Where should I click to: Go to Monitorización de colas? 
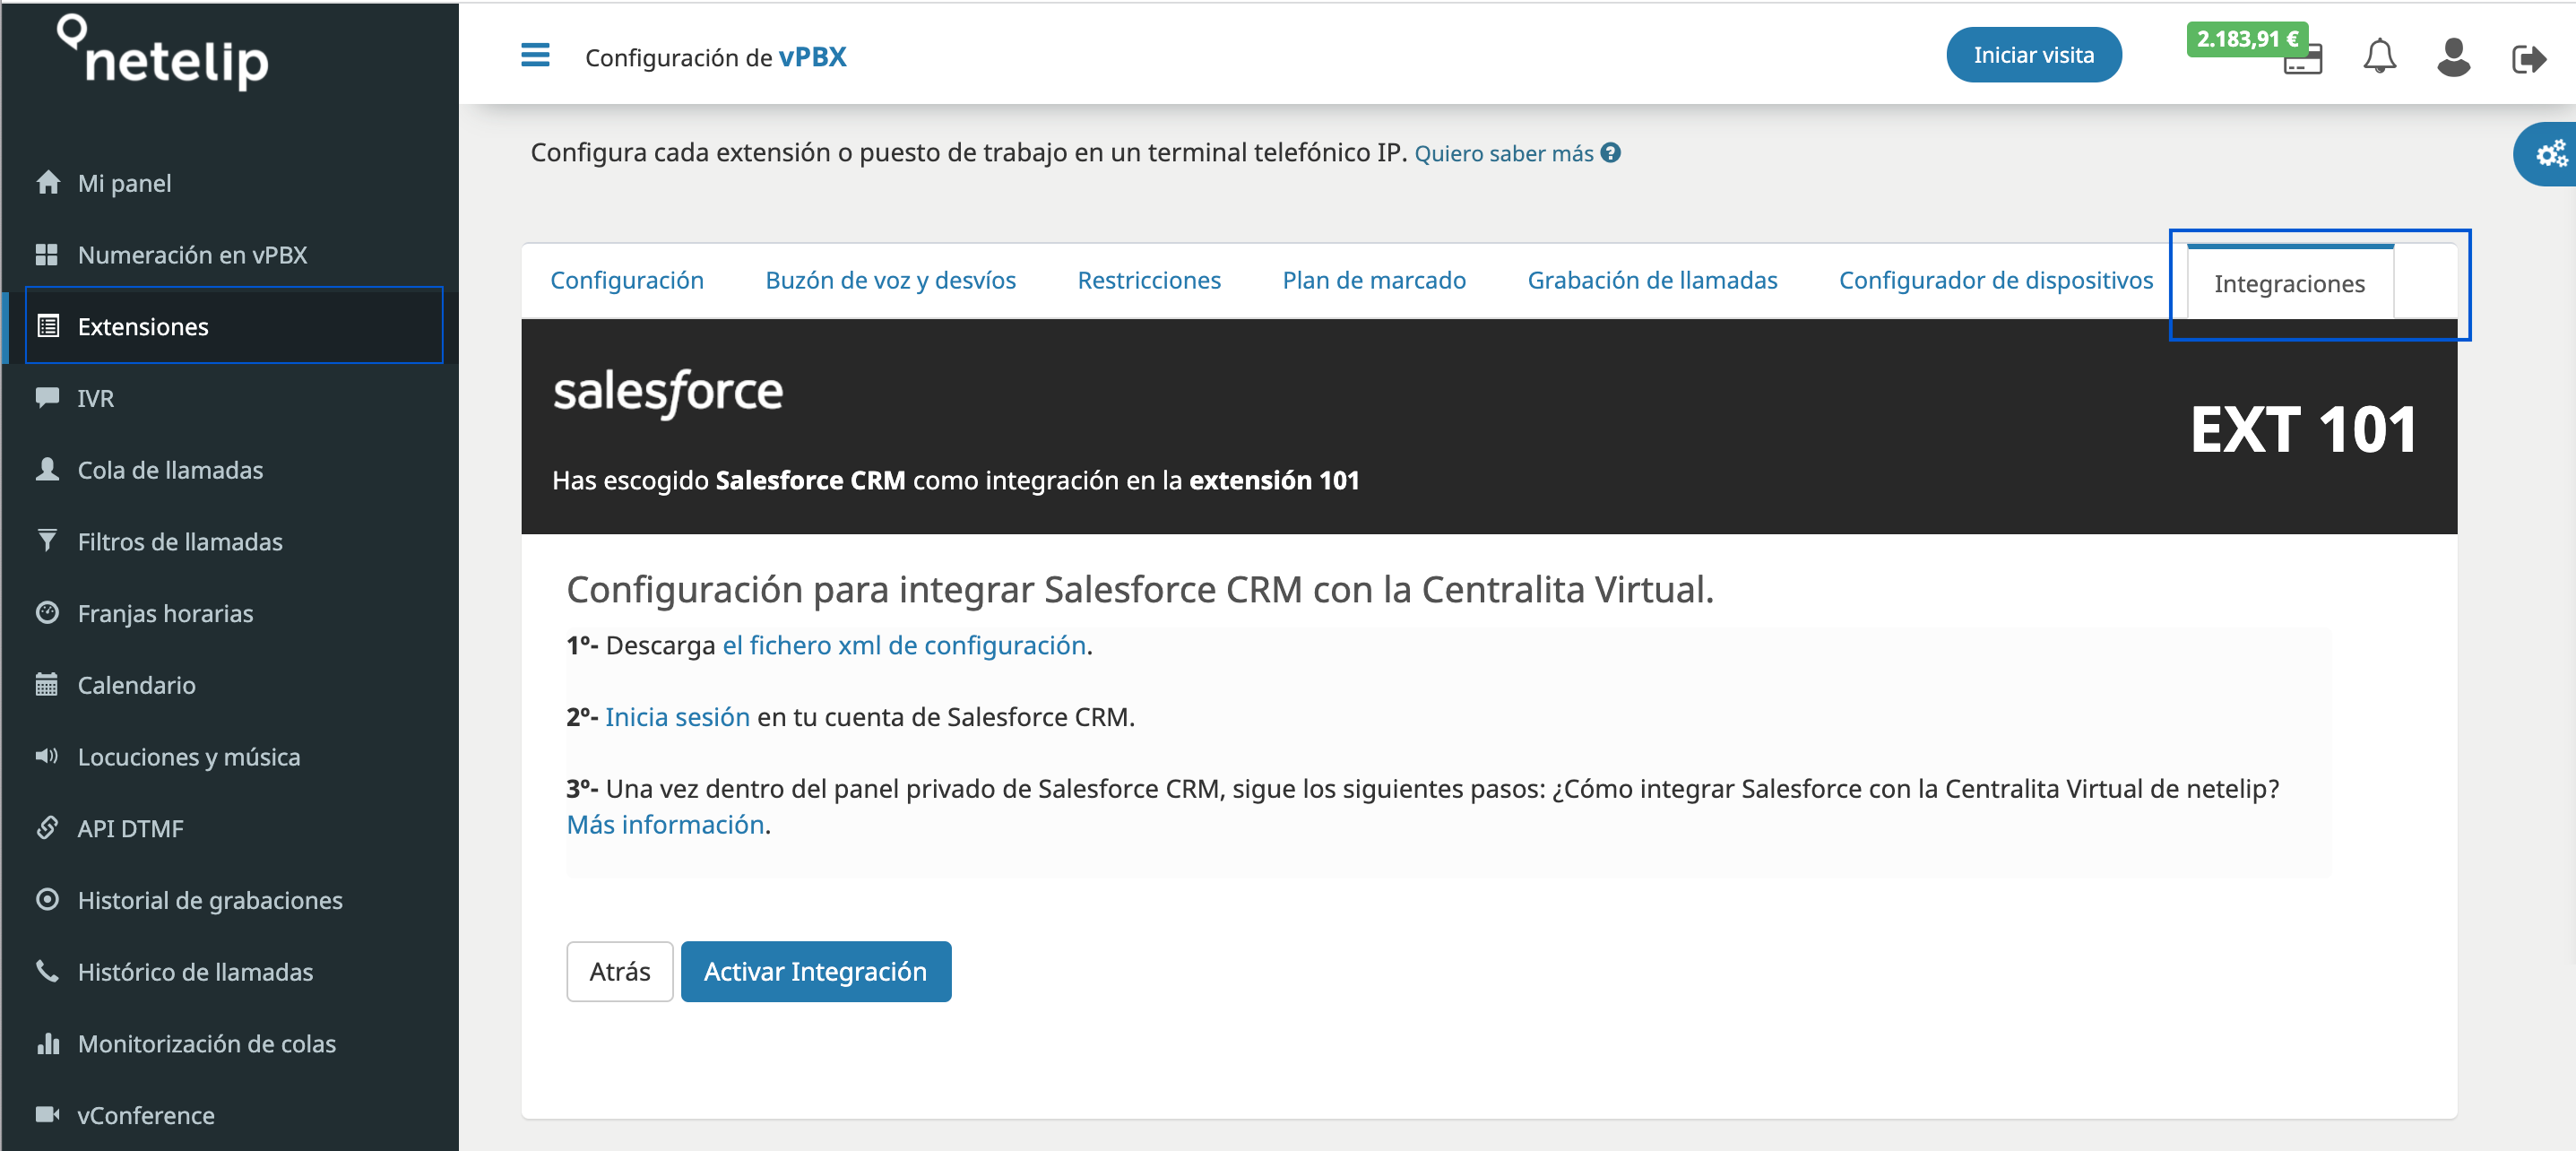(x=207, y=1044)
